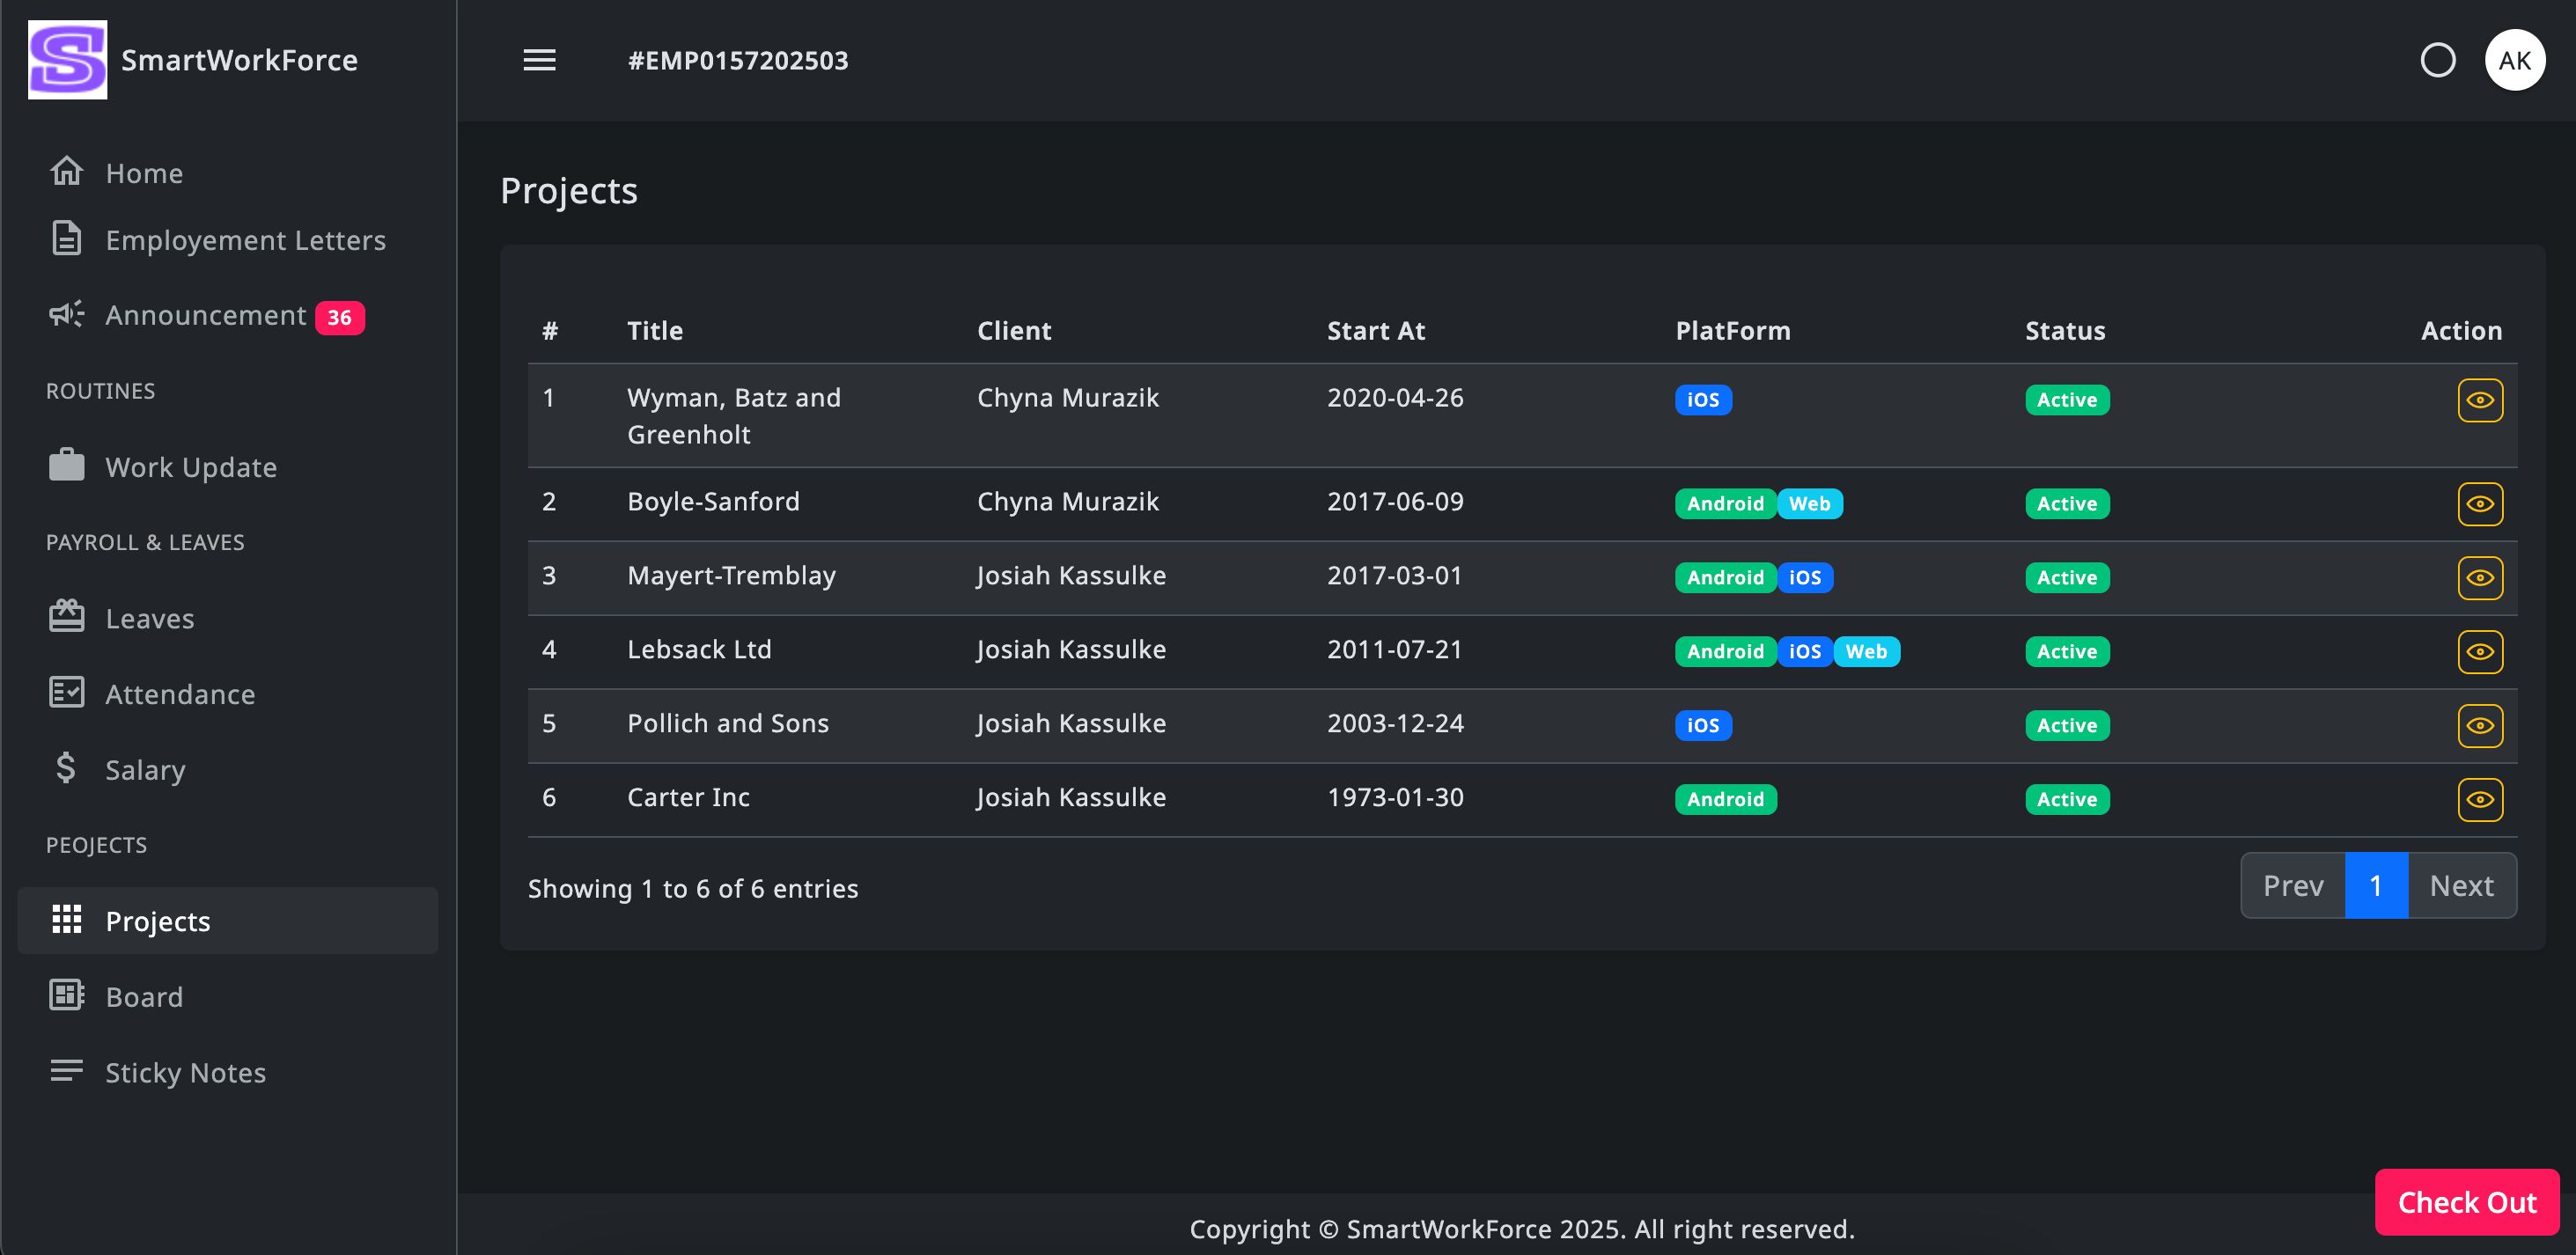Click the Announcement megaphone icon
Image resolution: width=2576 pixels, height=1255 pixels.
(x=66, y=315)
